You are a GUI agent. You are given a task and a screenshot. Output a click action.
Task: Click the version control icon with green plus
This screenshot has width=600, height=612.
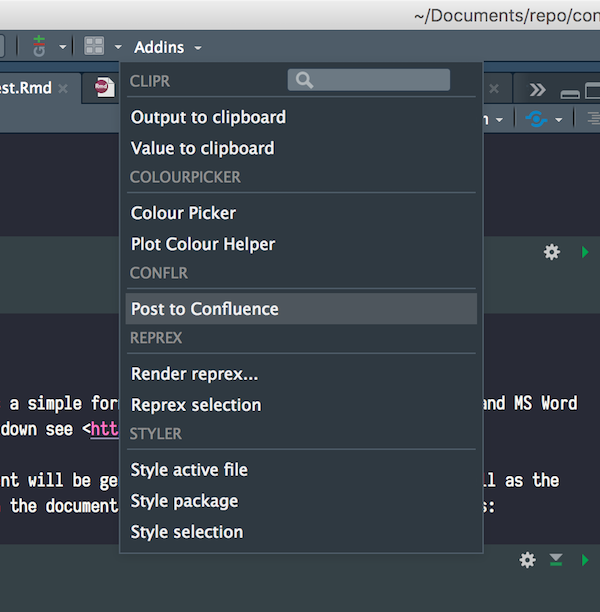point(39,46)
